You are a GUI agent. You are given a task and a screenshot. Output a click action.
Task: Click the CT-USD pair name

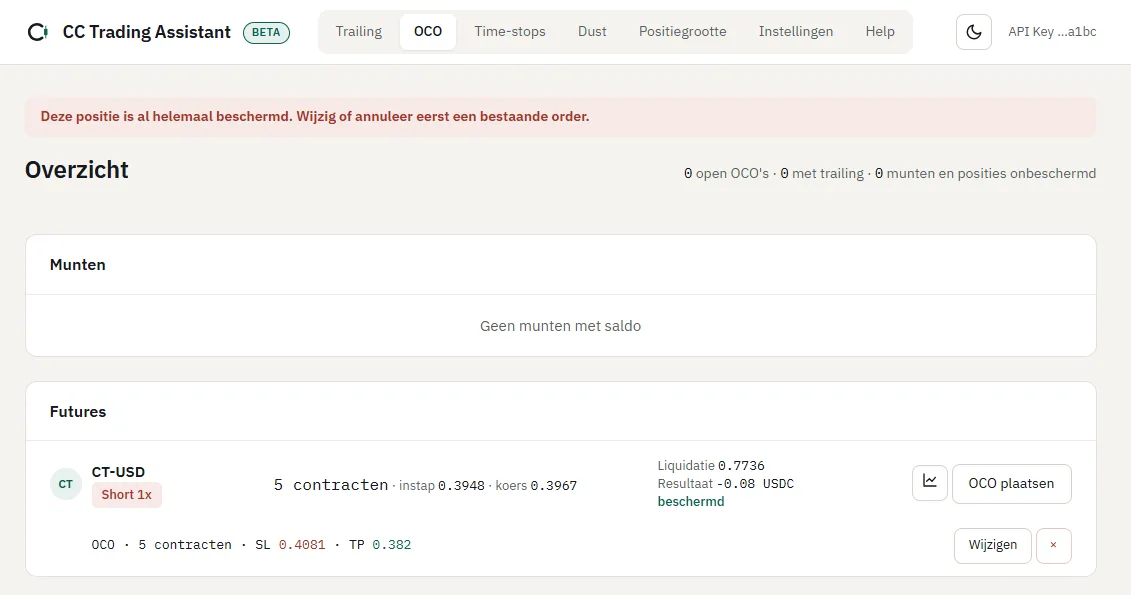pos(118,472)
